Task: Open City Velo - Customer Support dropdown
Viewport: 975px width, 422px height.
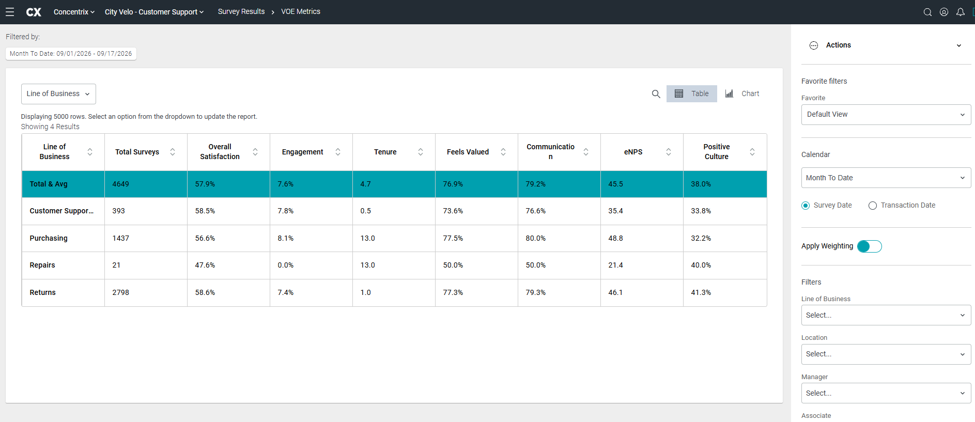Action: (x=154, y=12)
